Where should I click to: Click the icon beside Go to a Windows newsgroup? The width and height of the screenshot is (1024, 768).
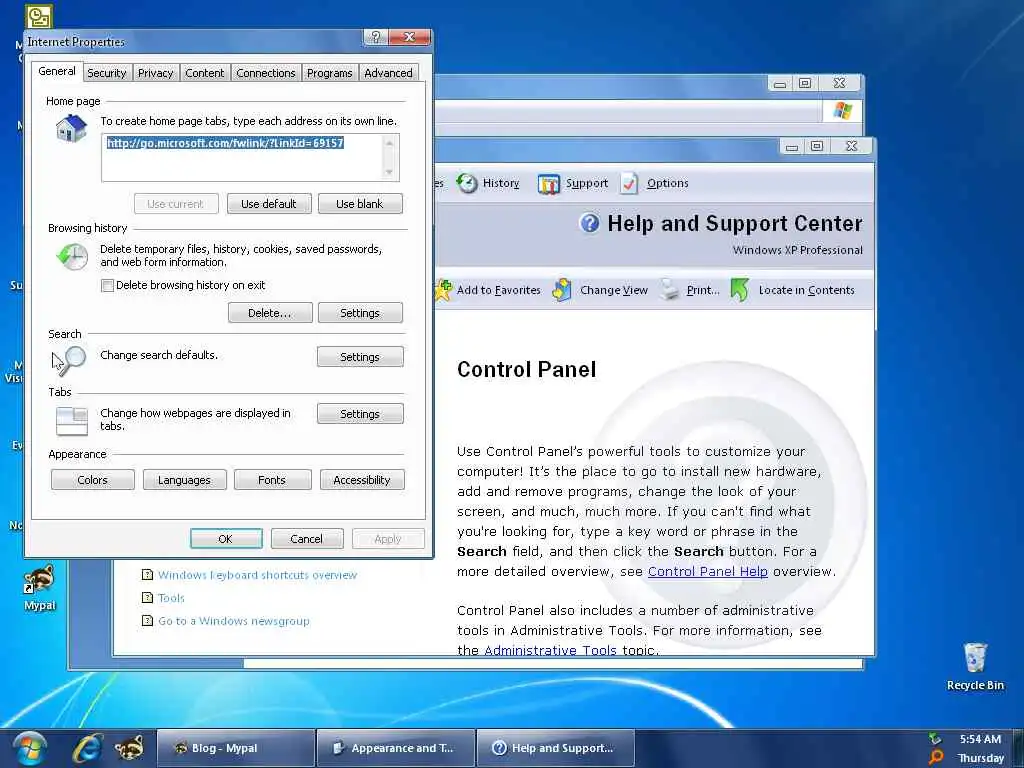tap(148, 620)
